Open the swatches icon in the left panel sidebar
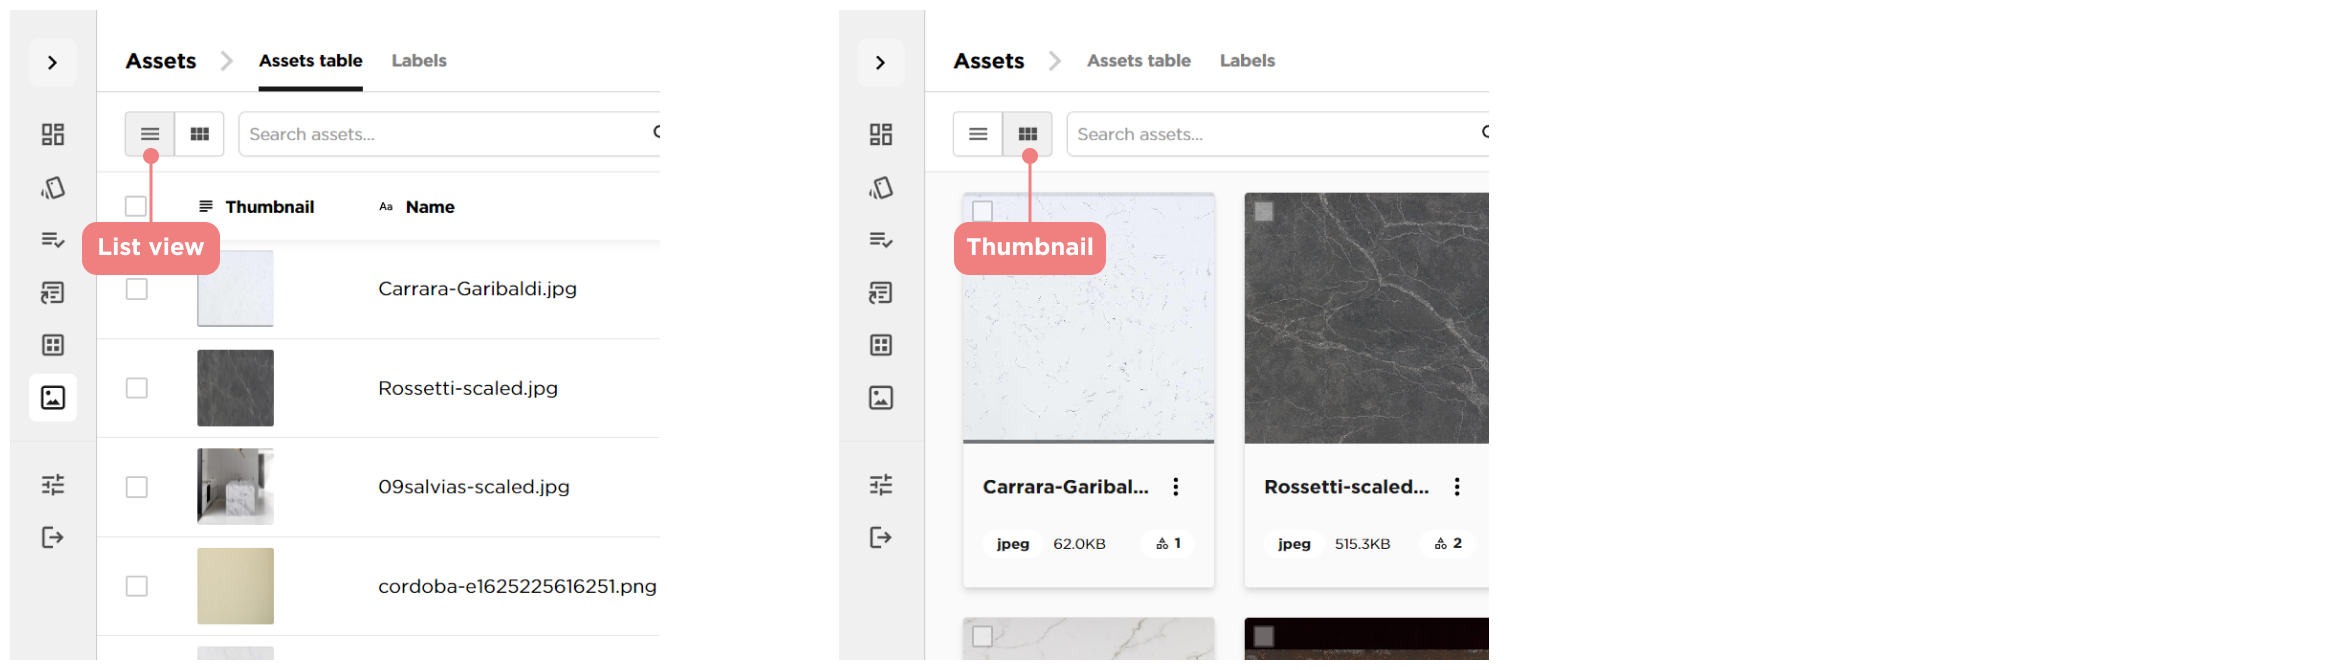 [x=53, y=188]
